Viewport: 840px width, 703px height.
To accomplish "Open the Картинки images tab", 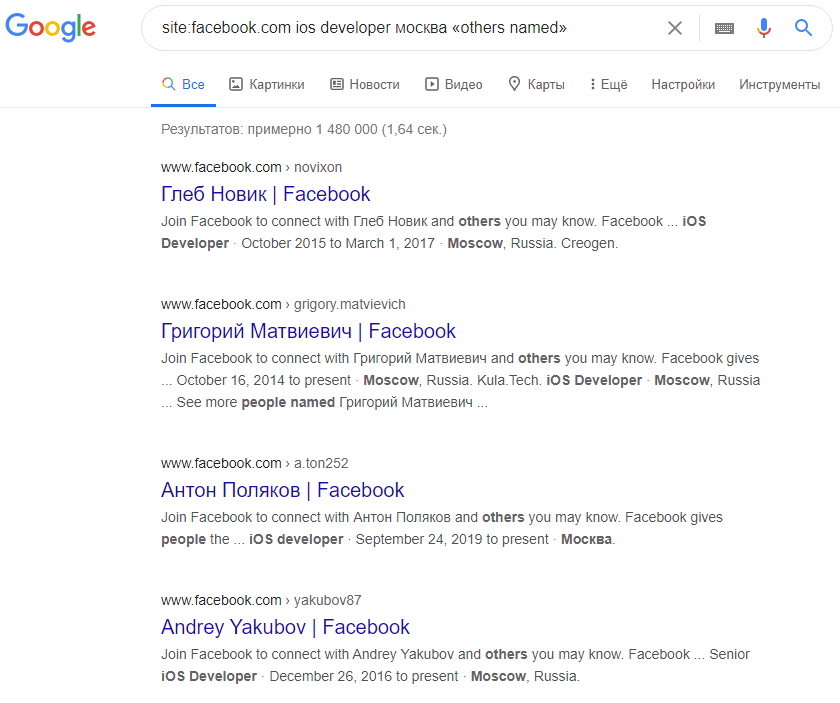I will click(267, 84).
